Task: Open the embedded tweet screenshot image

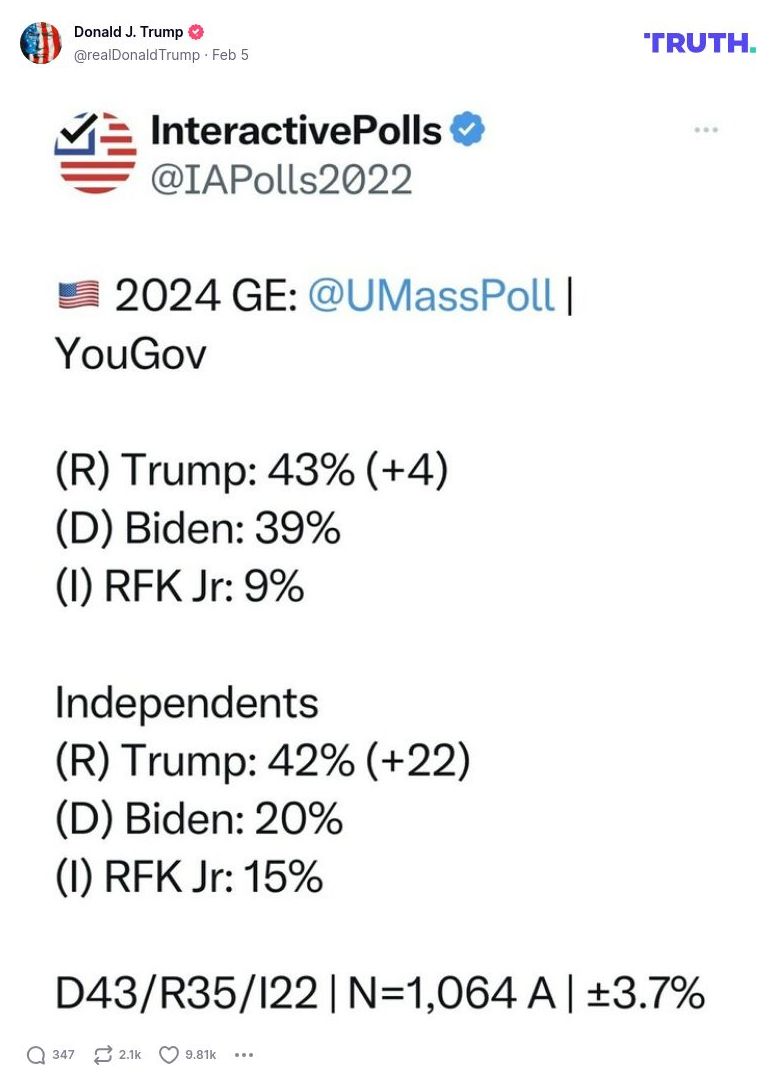Action: coord(388,560)
